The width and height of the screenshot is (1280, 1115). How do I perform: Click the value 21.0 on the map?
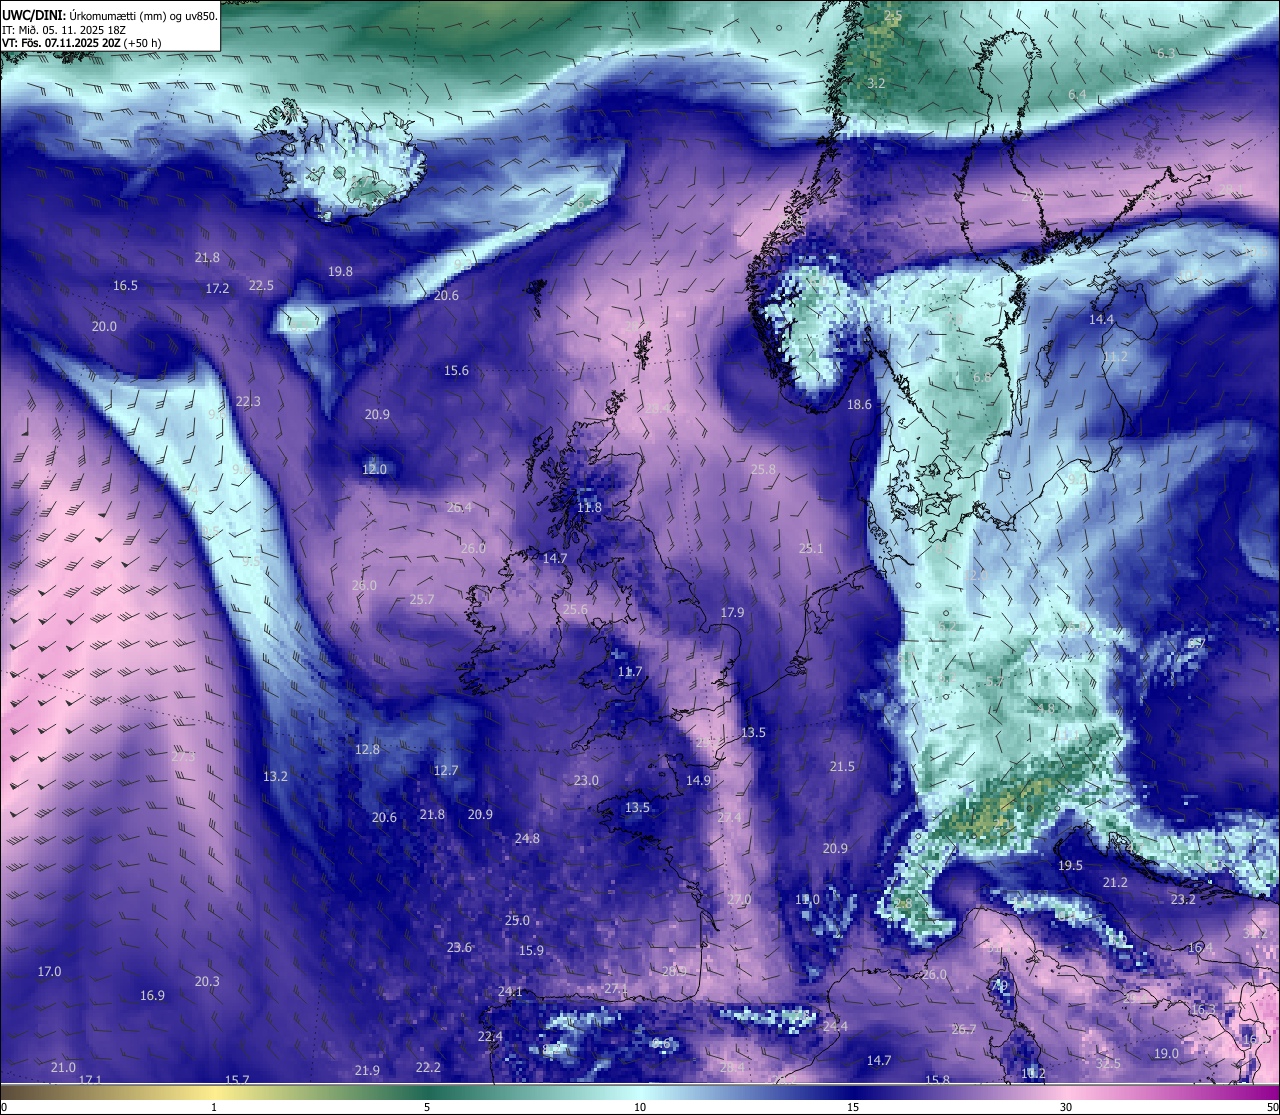tap(63, 1068)
